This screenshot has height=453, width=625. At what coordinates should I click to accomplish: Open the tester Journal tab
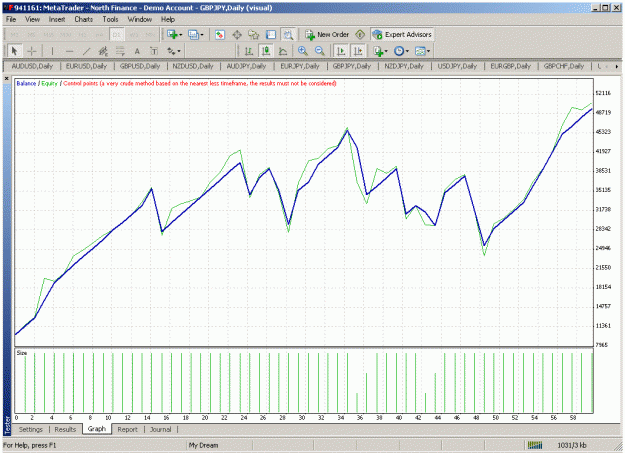(x=161, y=429)
